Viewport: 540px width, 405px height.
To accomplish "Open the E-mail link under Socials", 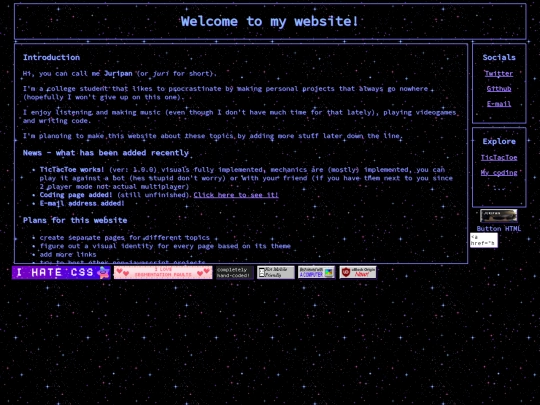I will click(x=499, y=104).
